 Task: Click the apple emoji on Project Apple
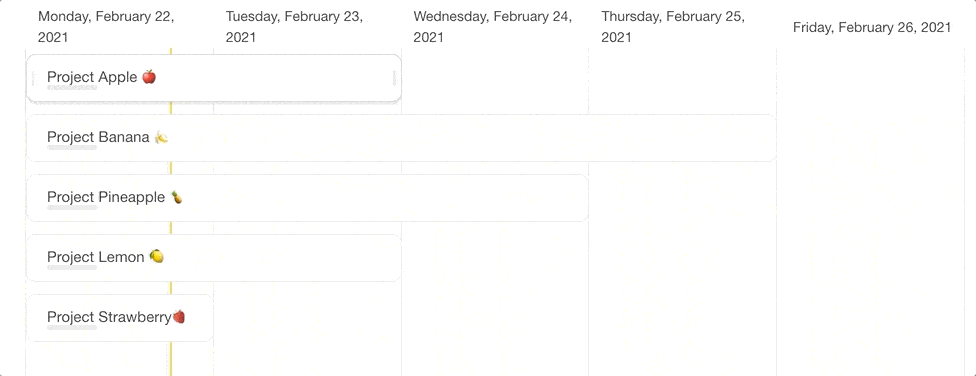(149, 77)
